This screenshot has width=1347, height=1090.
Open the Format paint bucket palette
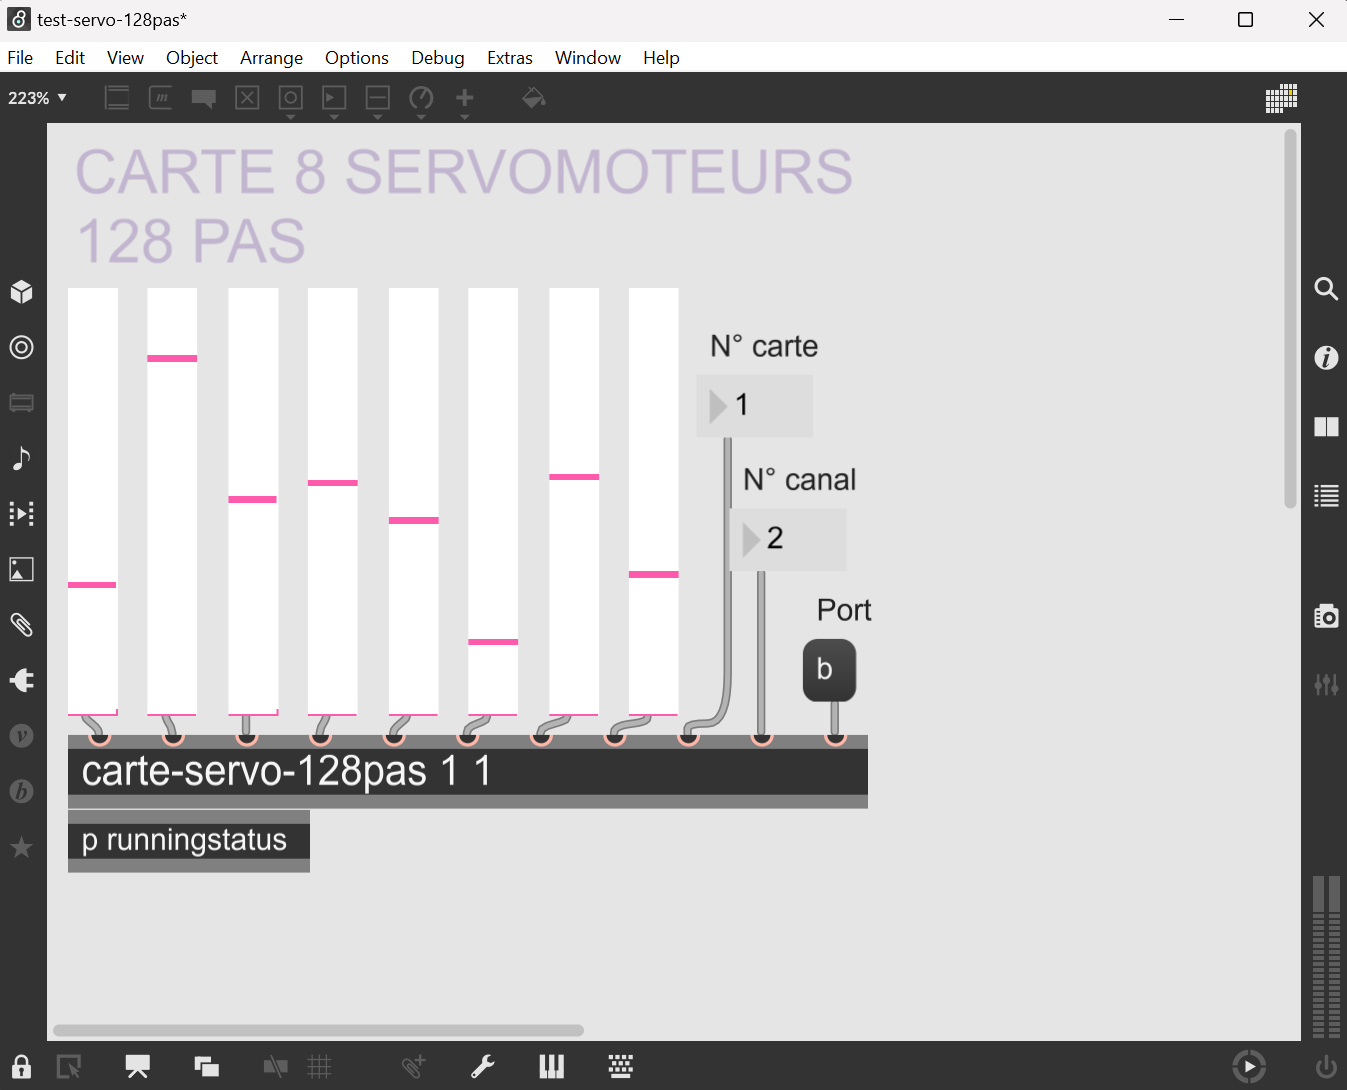[x=533, y=98]
